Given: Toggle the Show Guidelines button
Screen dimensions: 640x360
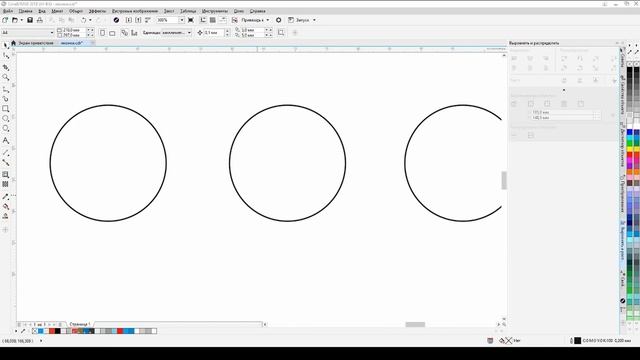Looking at the screenshot, I should pyautogui.click(x=223, y=20).
